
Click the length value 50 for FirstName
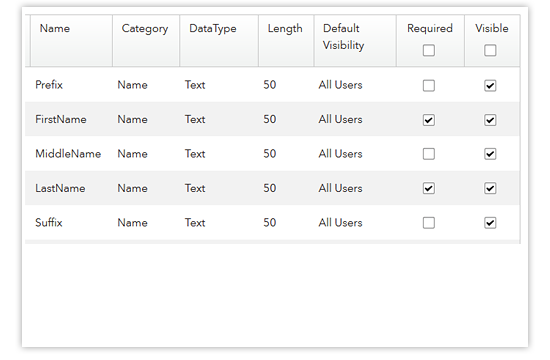pyautogui.click(x=270, y=119)
